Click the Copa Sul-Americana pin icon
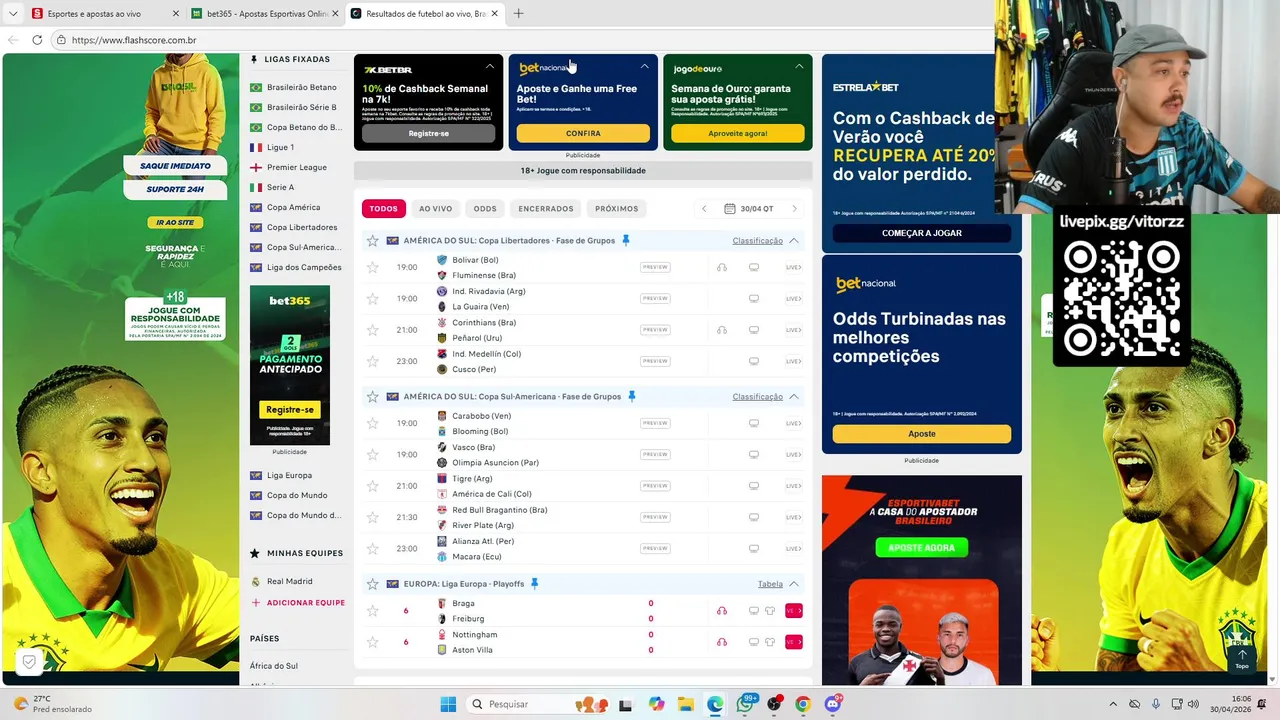 [632, 396]
